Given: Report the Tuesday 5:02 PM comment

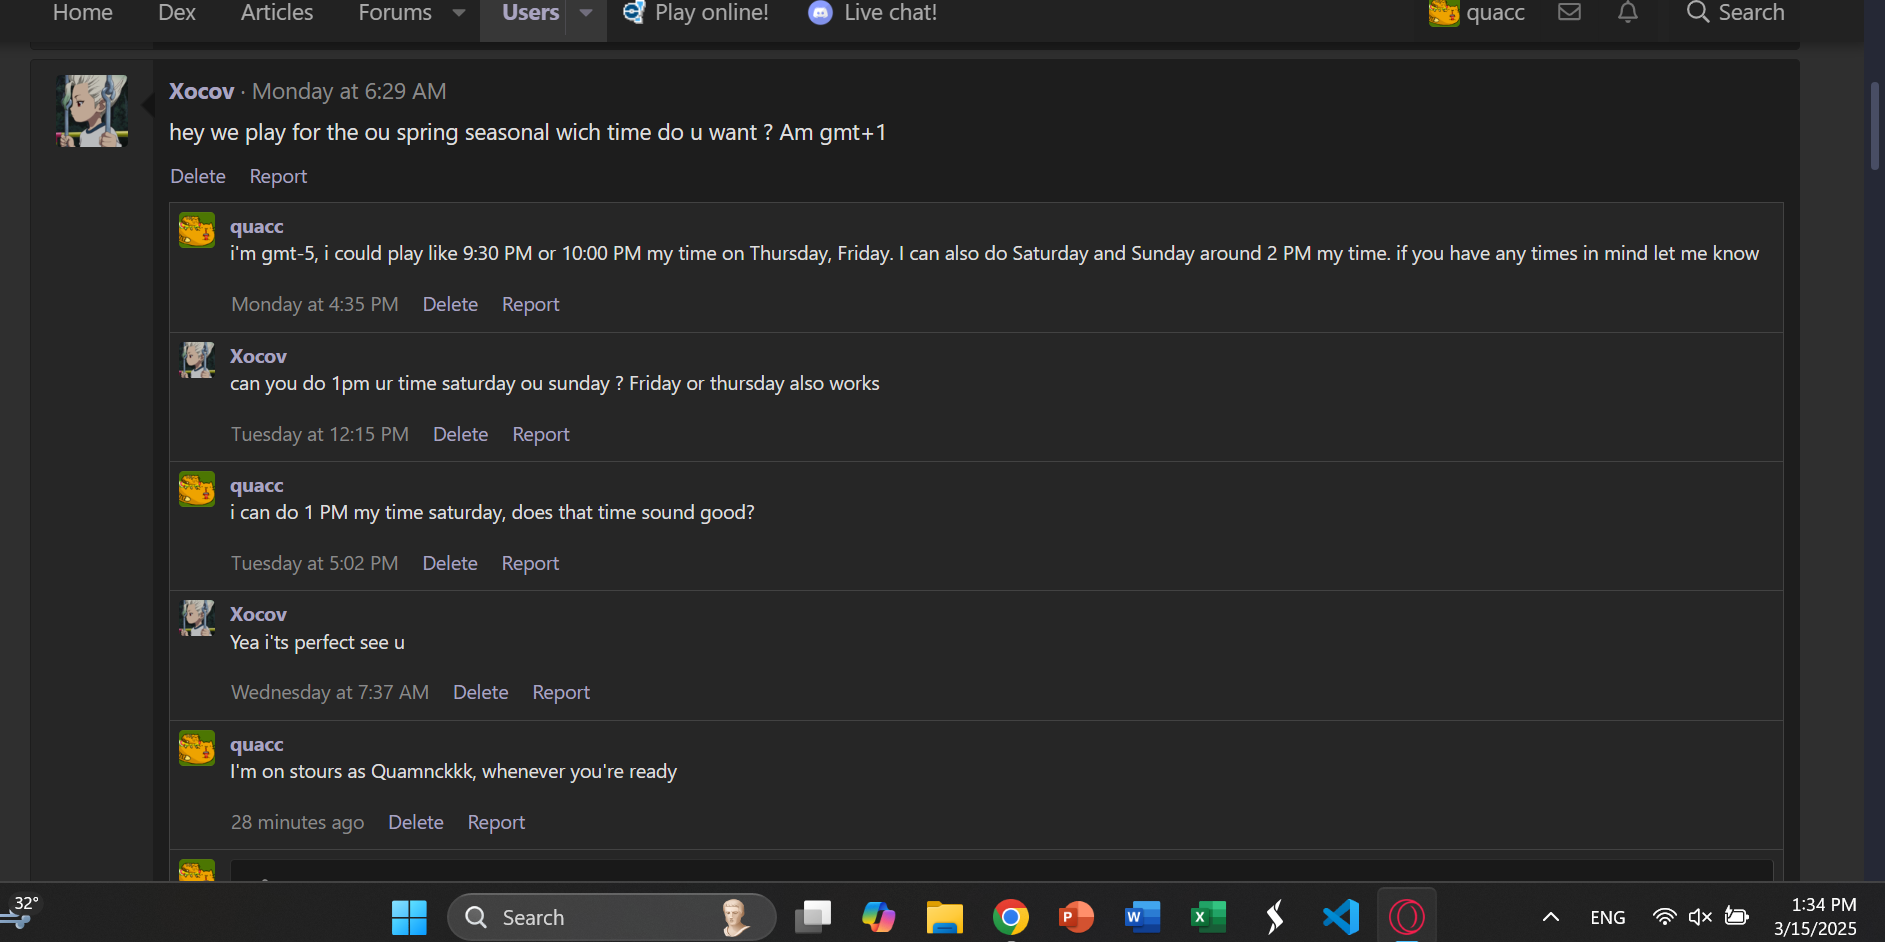Looking at the screenshot, I should click(x=530, y=563).
